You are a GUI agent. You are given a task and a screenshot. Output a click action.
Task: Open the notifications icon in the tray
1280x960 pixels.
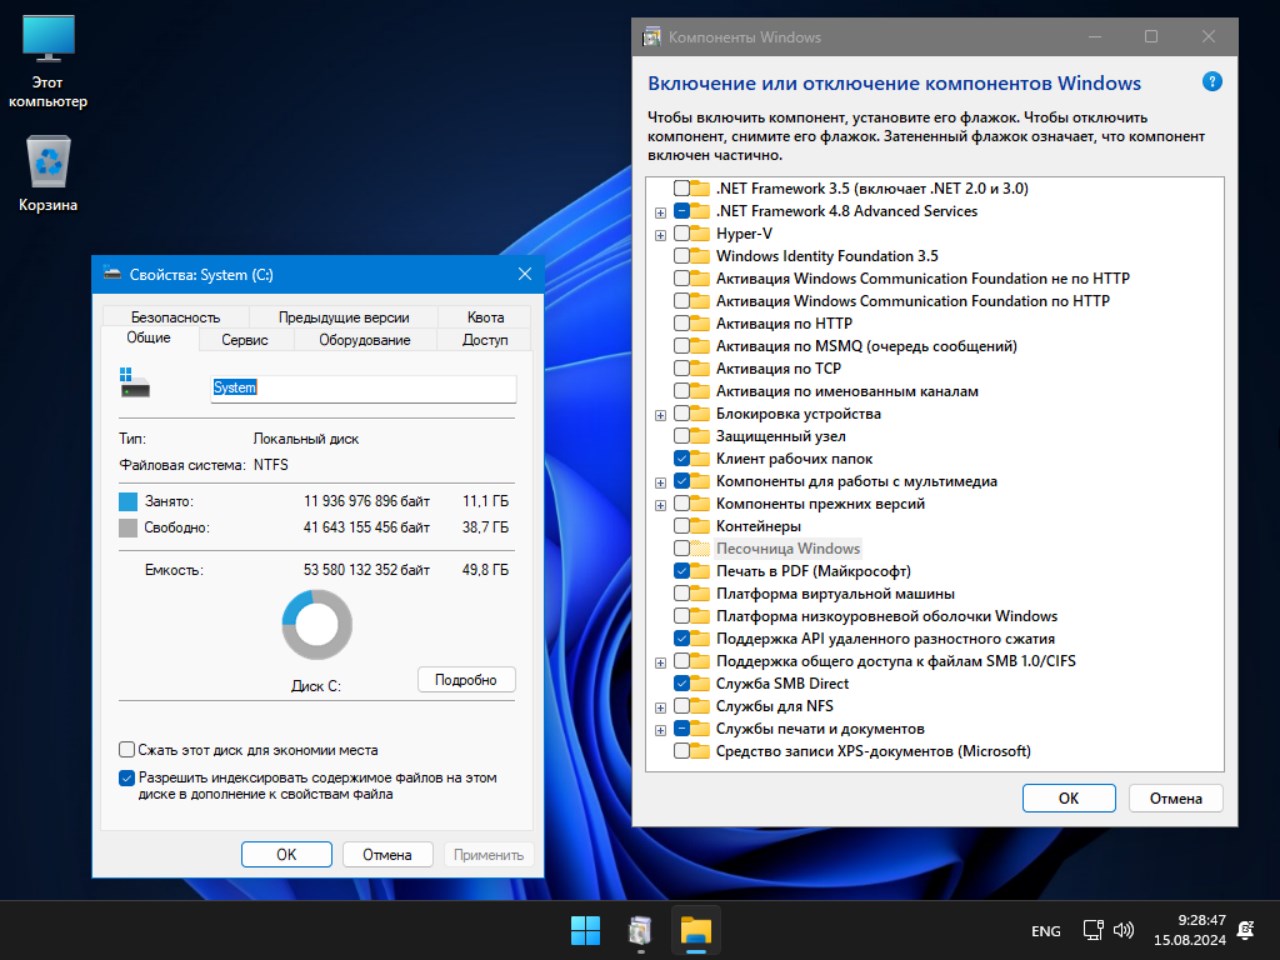pyautogui.click(x=1246, y=930)
